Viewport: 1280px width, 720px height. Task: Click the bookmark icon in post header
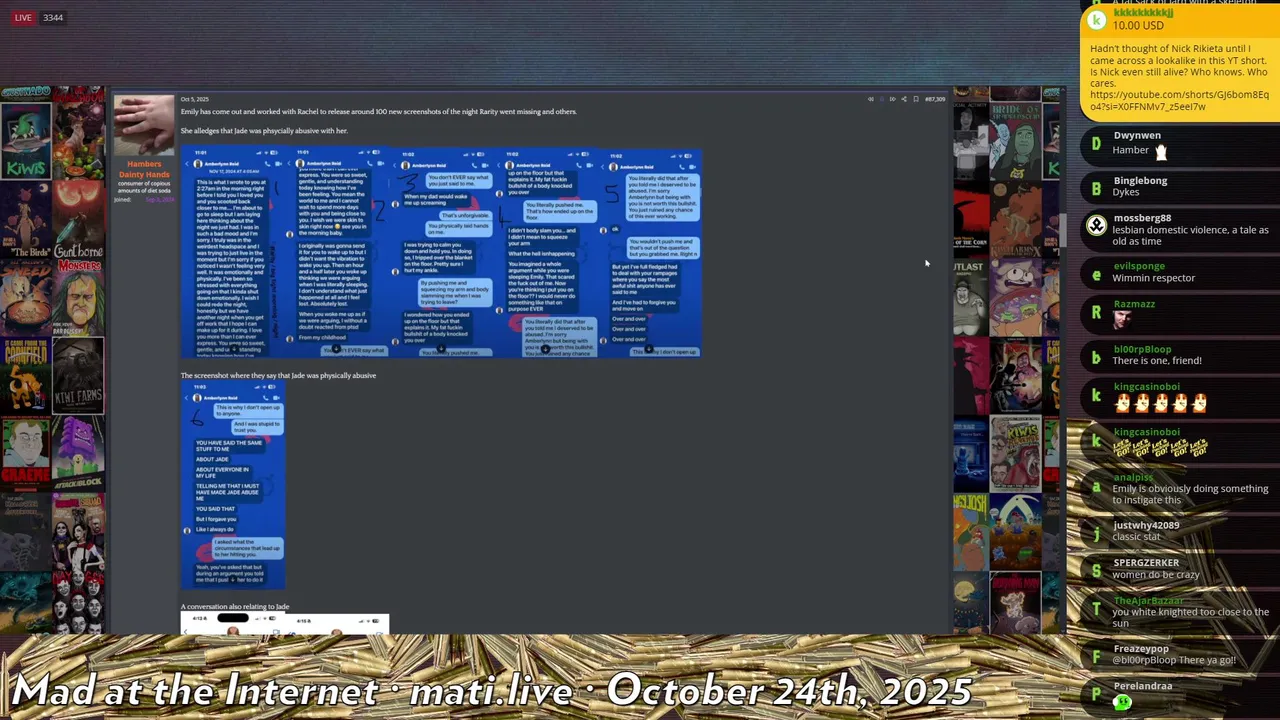(916, 99)
